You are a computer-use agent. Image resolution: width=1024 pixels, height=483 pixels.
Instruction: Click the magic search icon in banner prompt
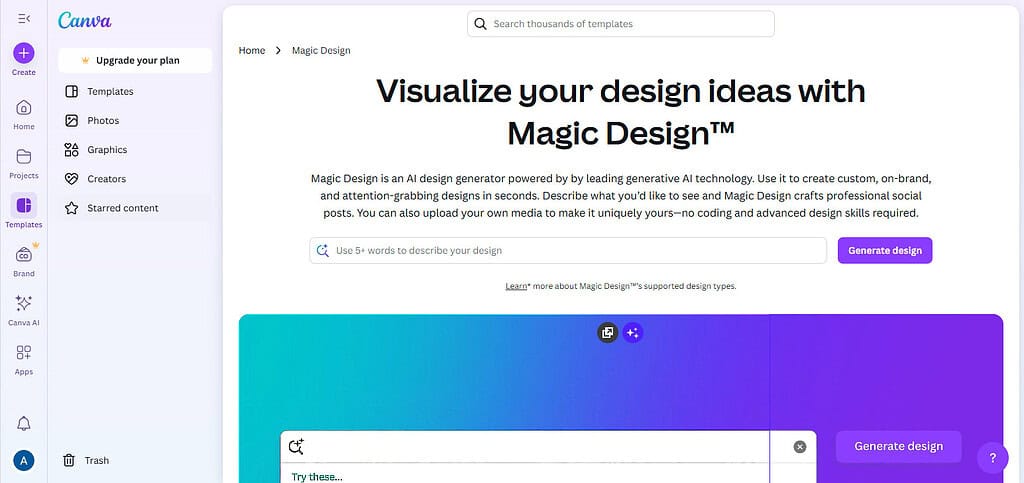click(296, 446)
